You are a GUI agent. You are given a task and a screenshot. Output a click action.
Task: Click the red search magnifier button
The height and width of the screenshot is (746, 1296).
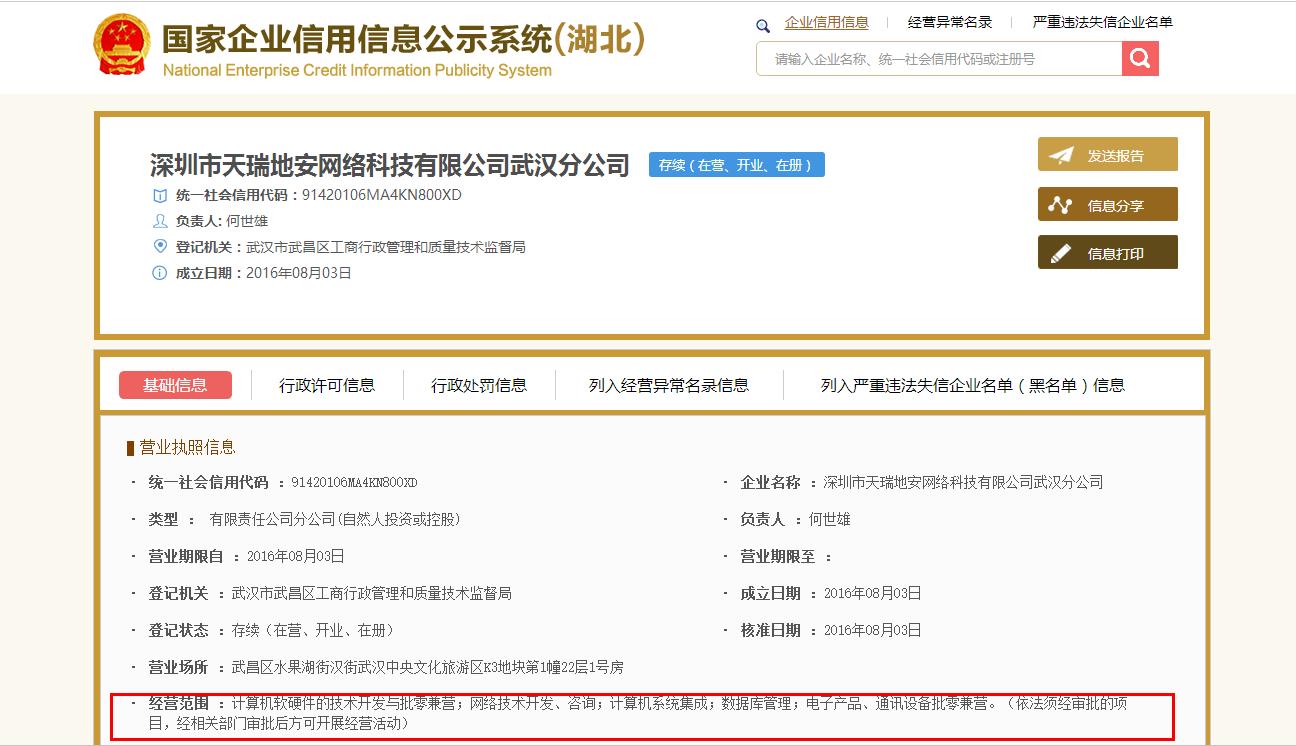point(1140,59)
